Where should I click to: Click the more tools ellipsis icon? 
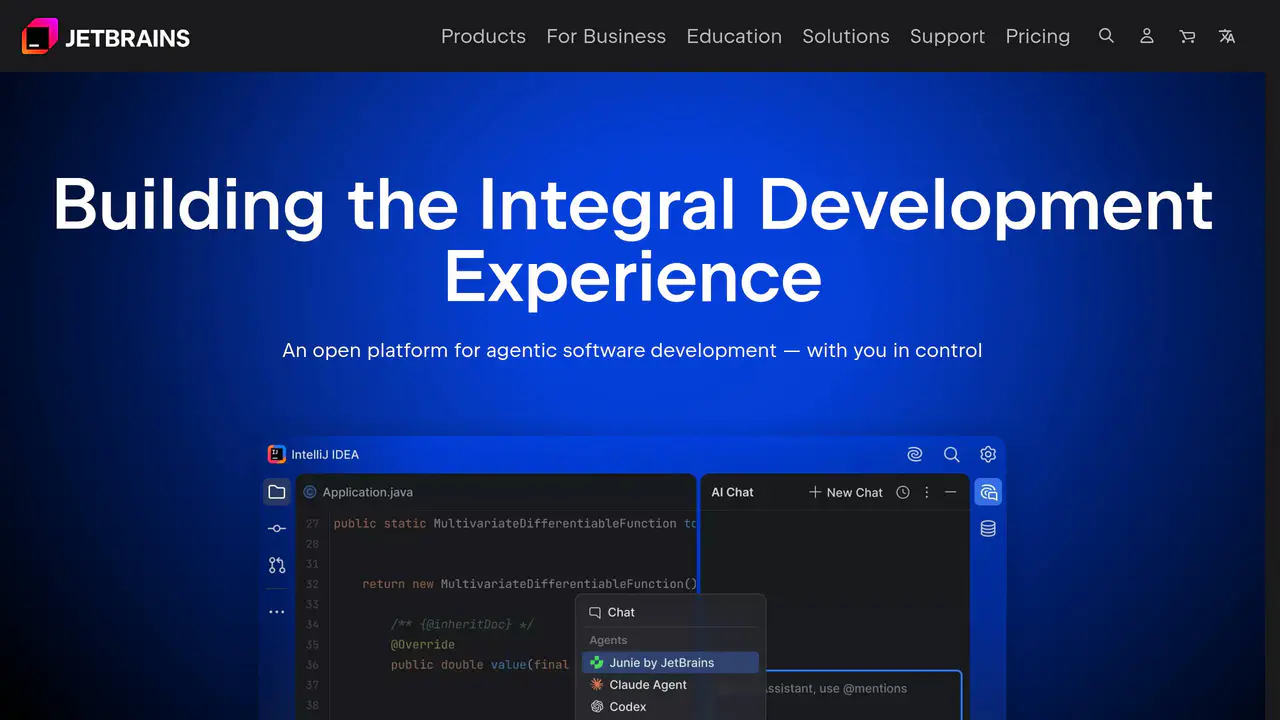click(x=277, y=612)
